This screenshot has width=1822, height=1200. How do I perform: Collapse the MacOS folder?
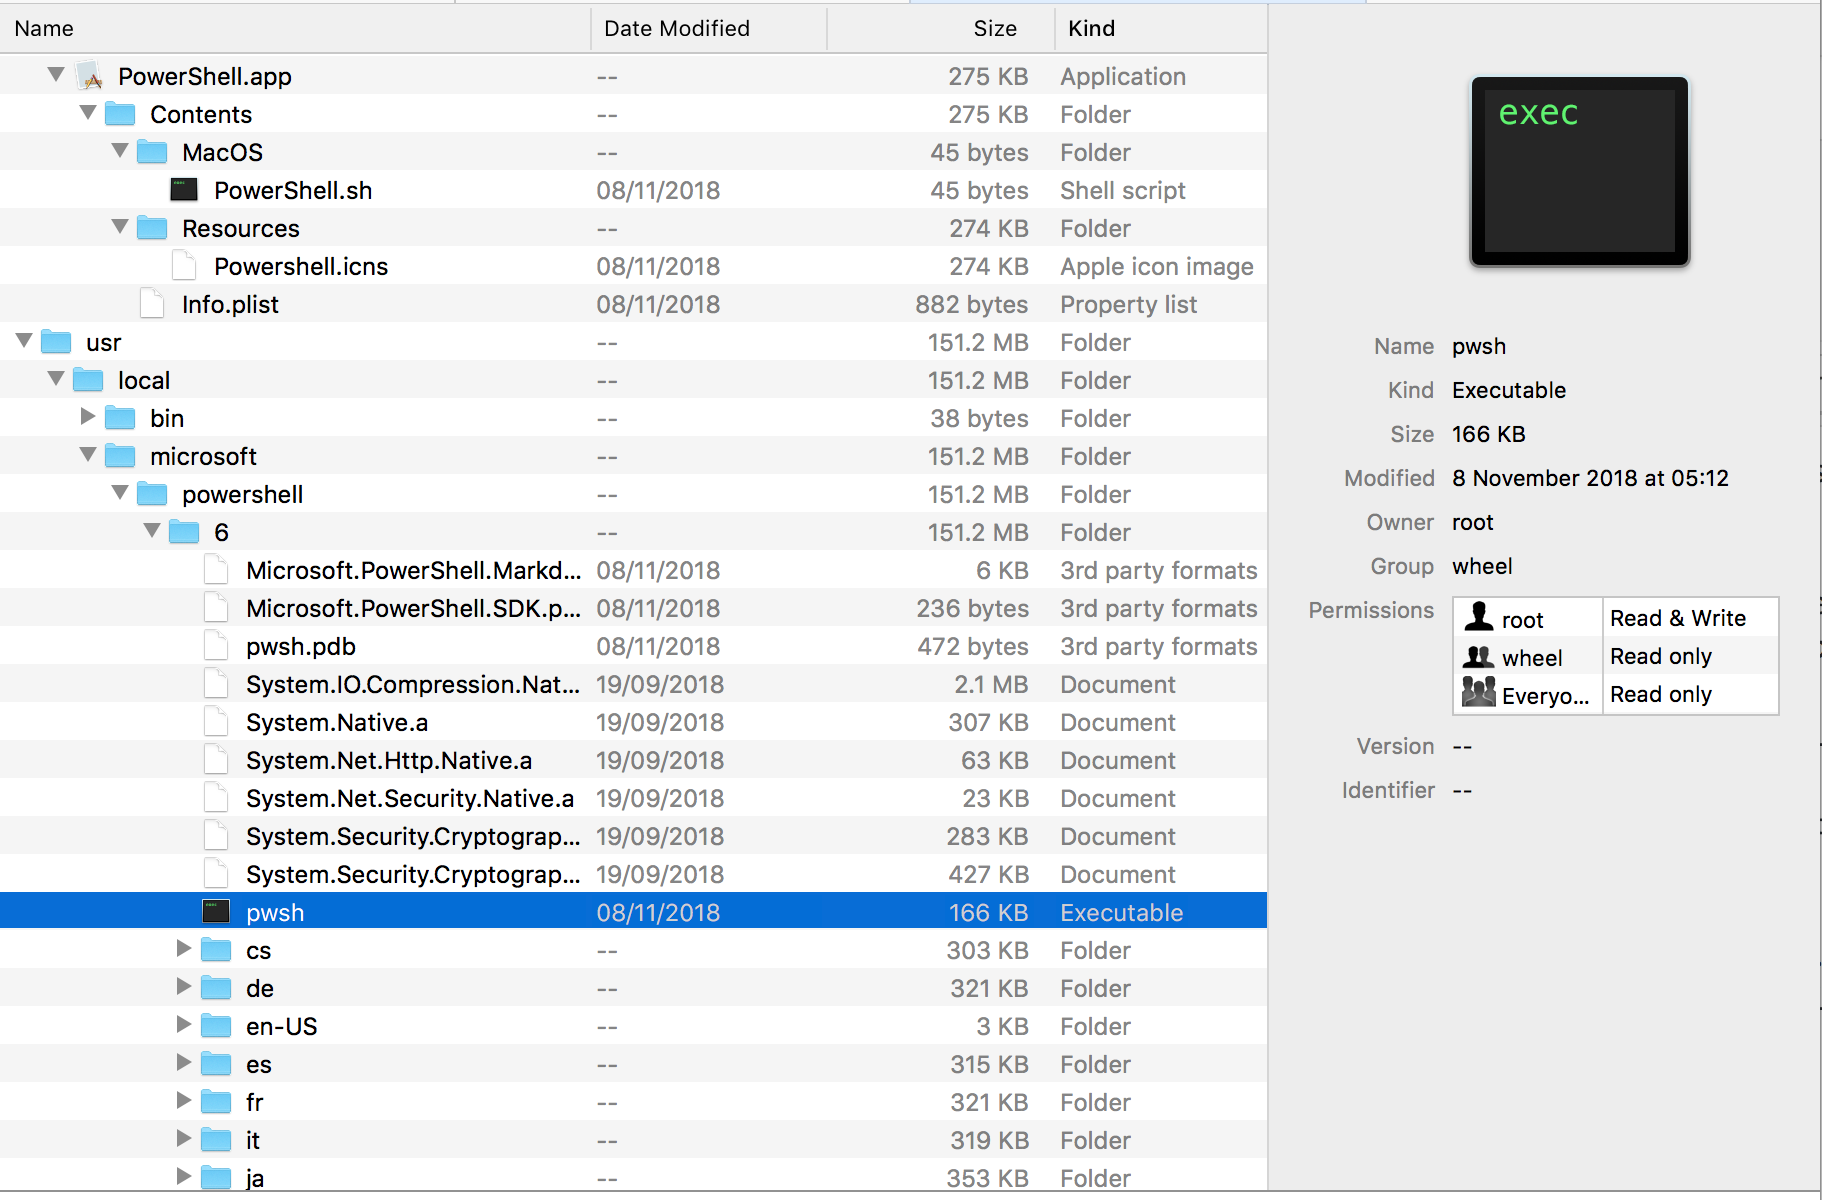tap(121, 150)
